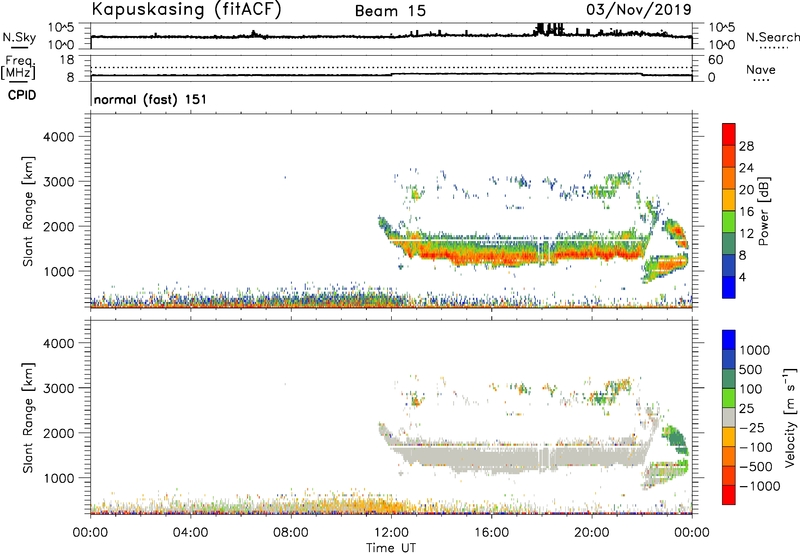Click the N.Search legend label

point(772,37)
